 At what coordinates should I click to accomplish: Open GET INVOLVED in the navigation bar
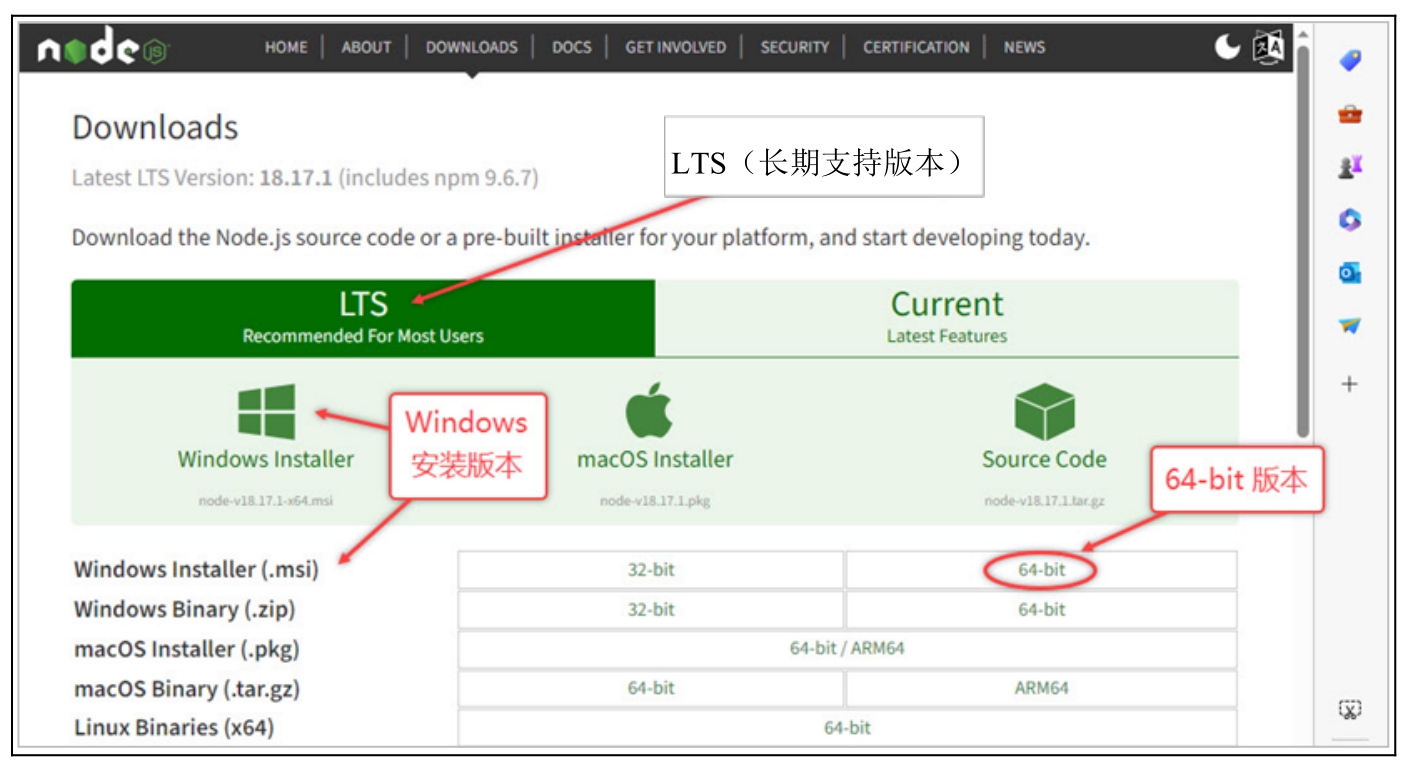(x=676, y=47)
